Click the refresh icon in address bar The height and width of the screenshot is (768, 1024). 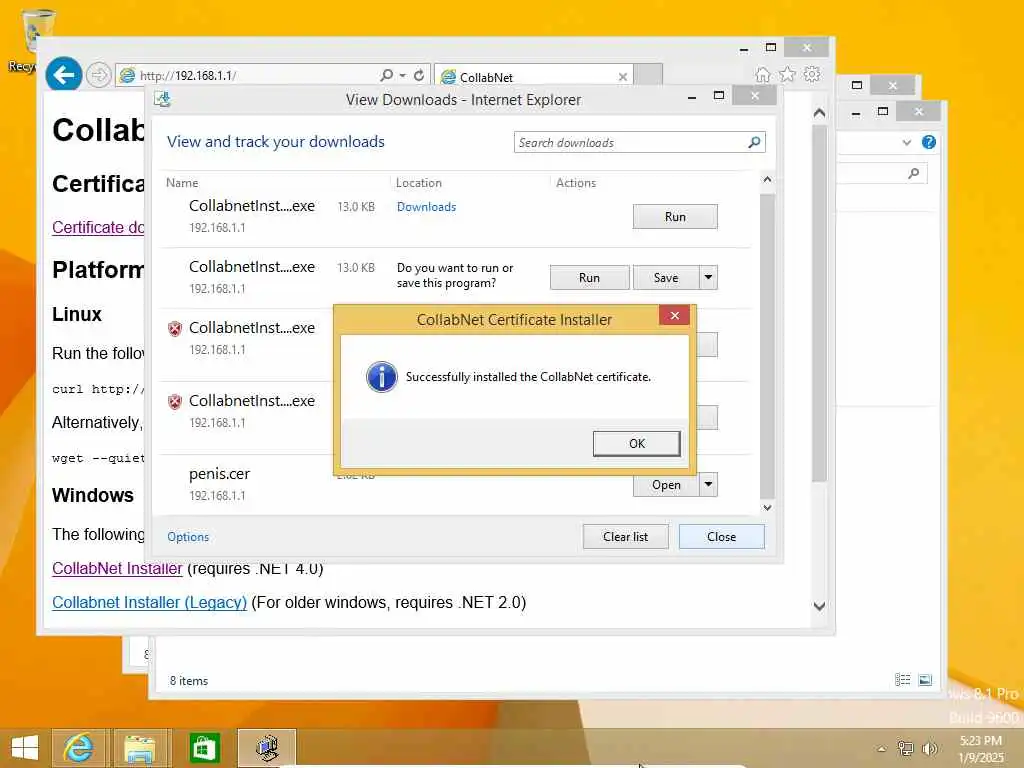click(419, 75)
